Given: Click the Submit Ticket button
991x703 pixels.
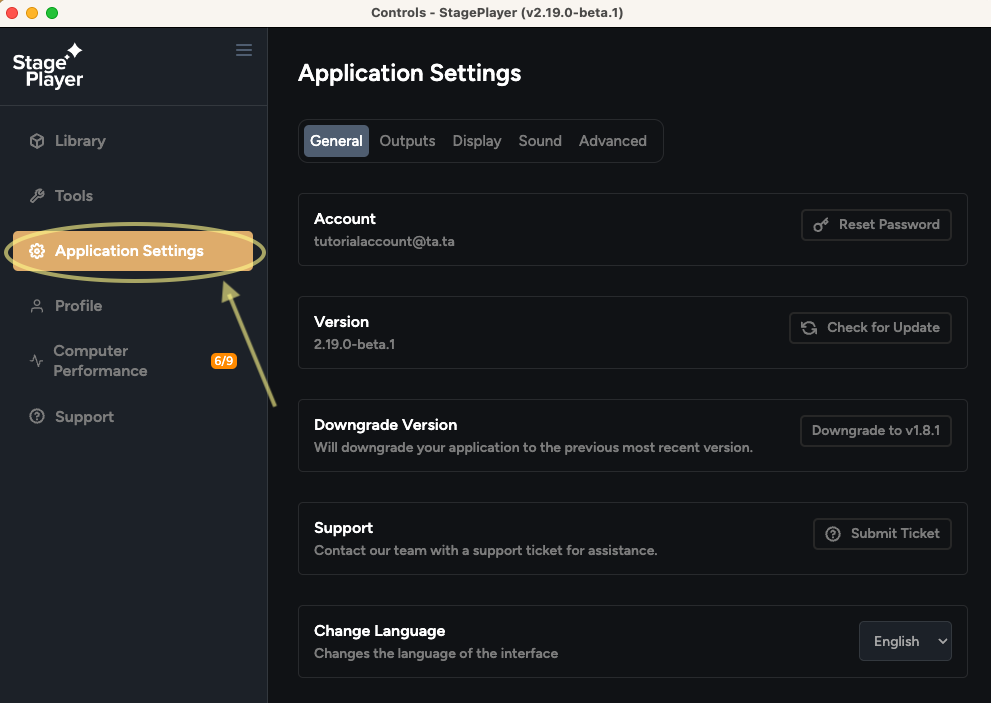Looking at the screenshot, I should [882, 534].
